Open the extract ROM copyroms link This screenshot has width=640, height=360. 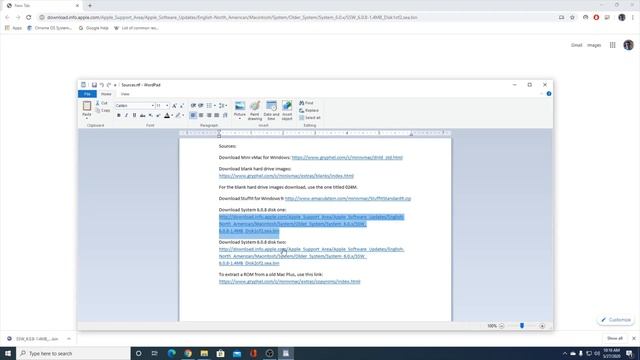tap(289, 282)
